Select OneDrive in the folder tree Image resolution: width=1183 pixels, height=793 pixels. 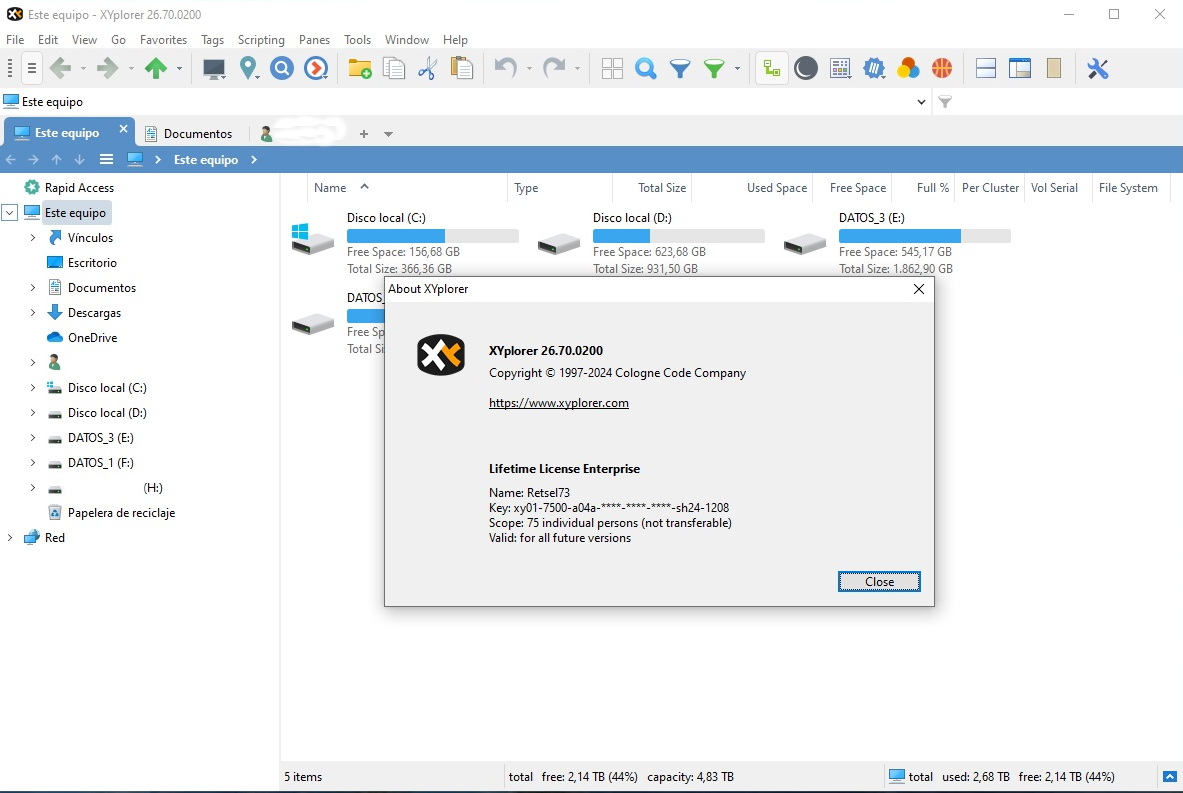pos(92,337)
